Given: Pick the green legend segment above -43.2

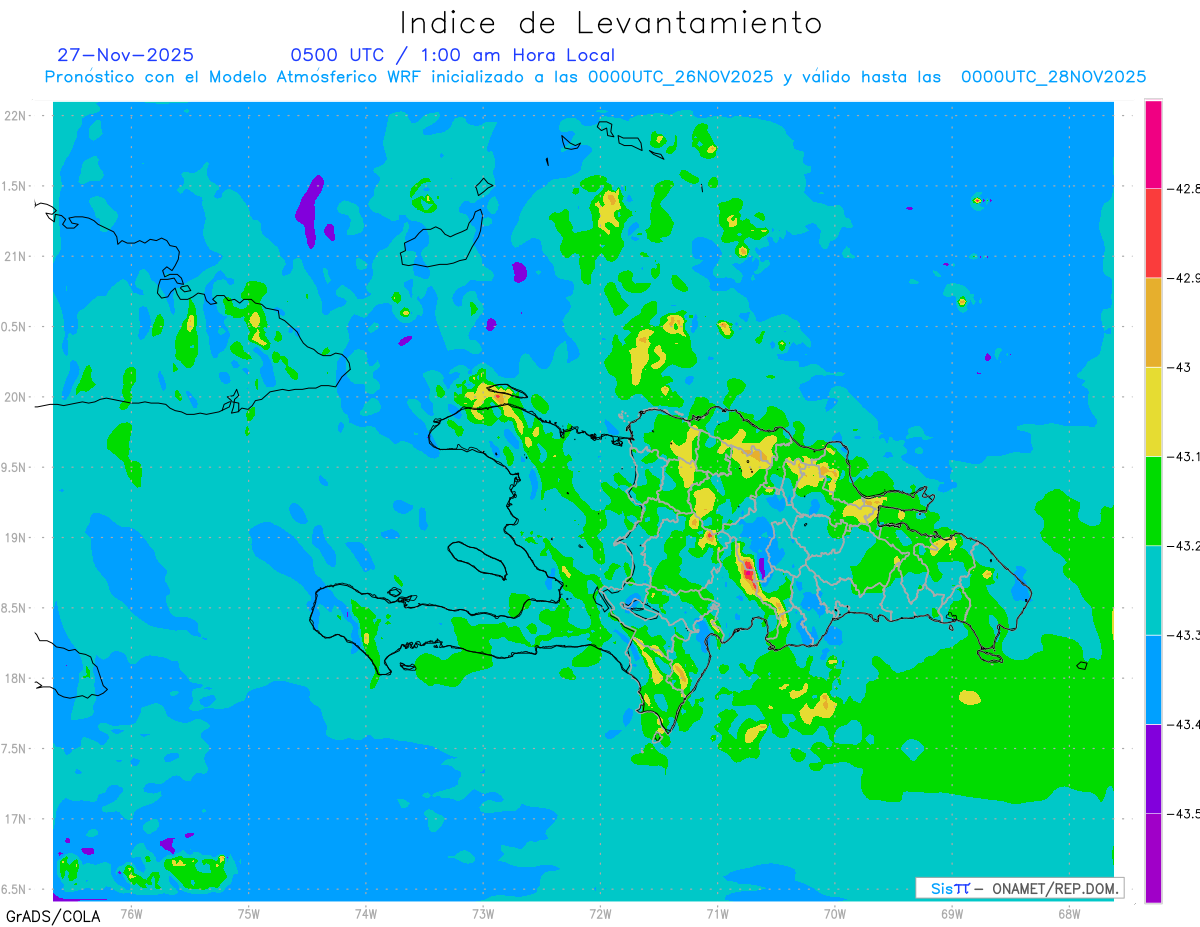Looking at the screenshot, I should 1153,500.
